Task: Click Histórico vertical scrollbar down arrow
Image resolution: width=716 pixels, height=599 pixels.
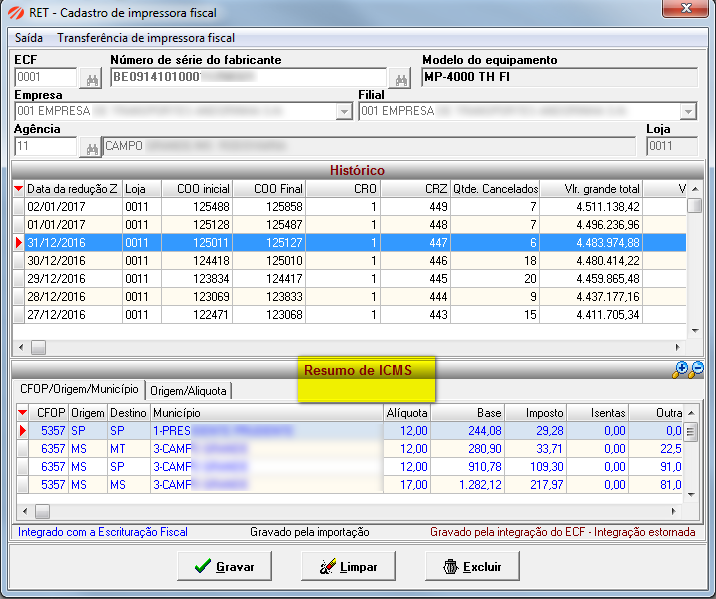Action: [x=695, y=331]
